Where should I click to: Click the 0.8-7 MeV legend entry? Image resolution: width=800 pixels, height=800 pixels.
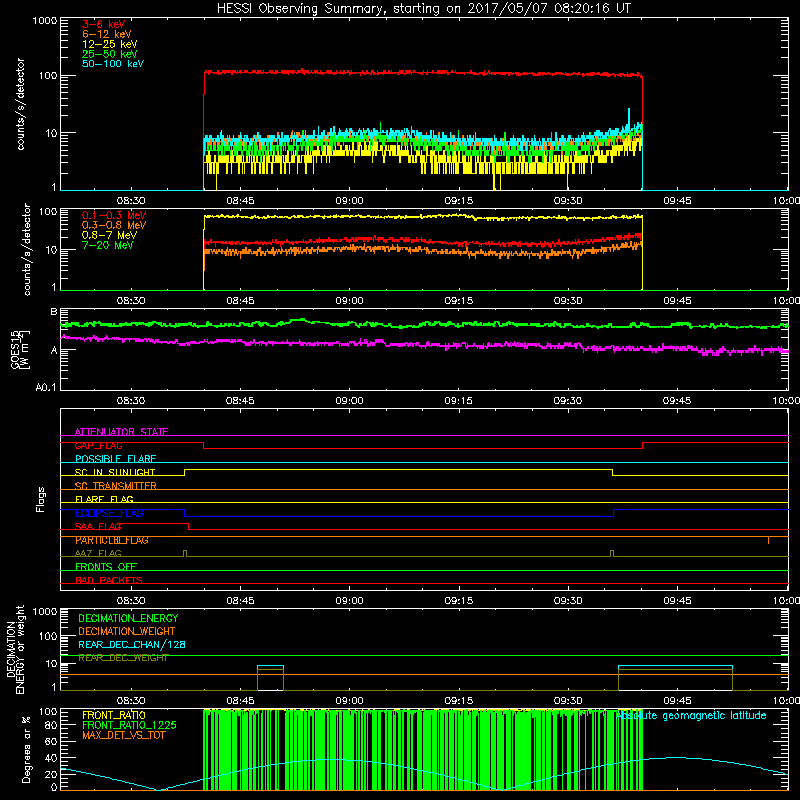coord(109,235)
